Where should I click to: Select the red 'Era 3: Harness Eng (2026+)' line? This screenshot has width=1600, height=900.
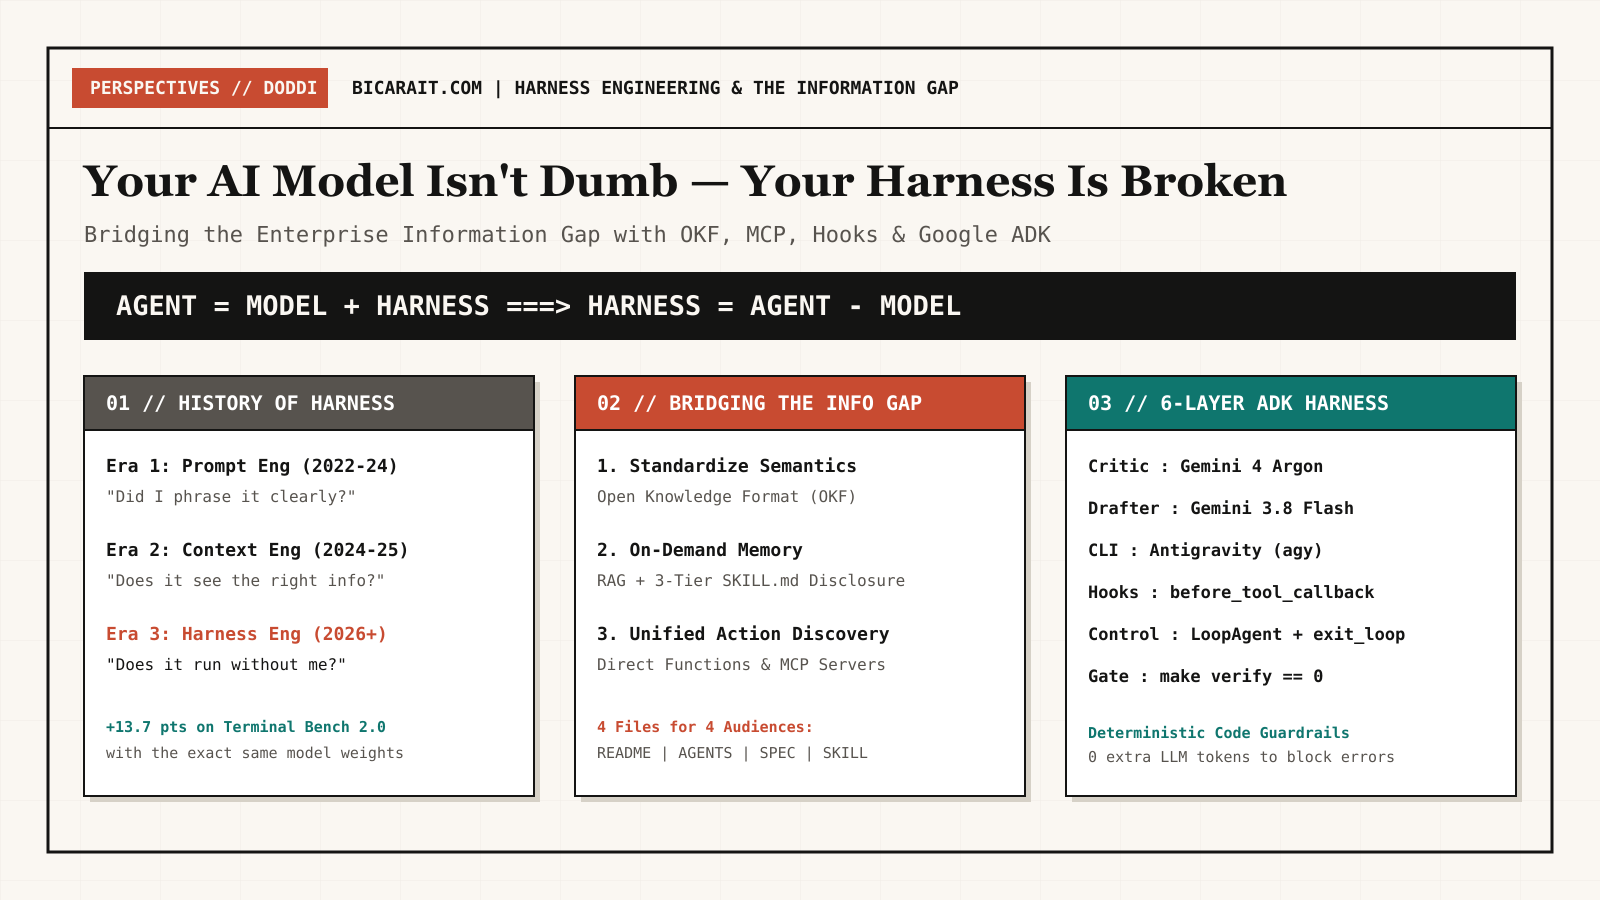tap(246, 634)
